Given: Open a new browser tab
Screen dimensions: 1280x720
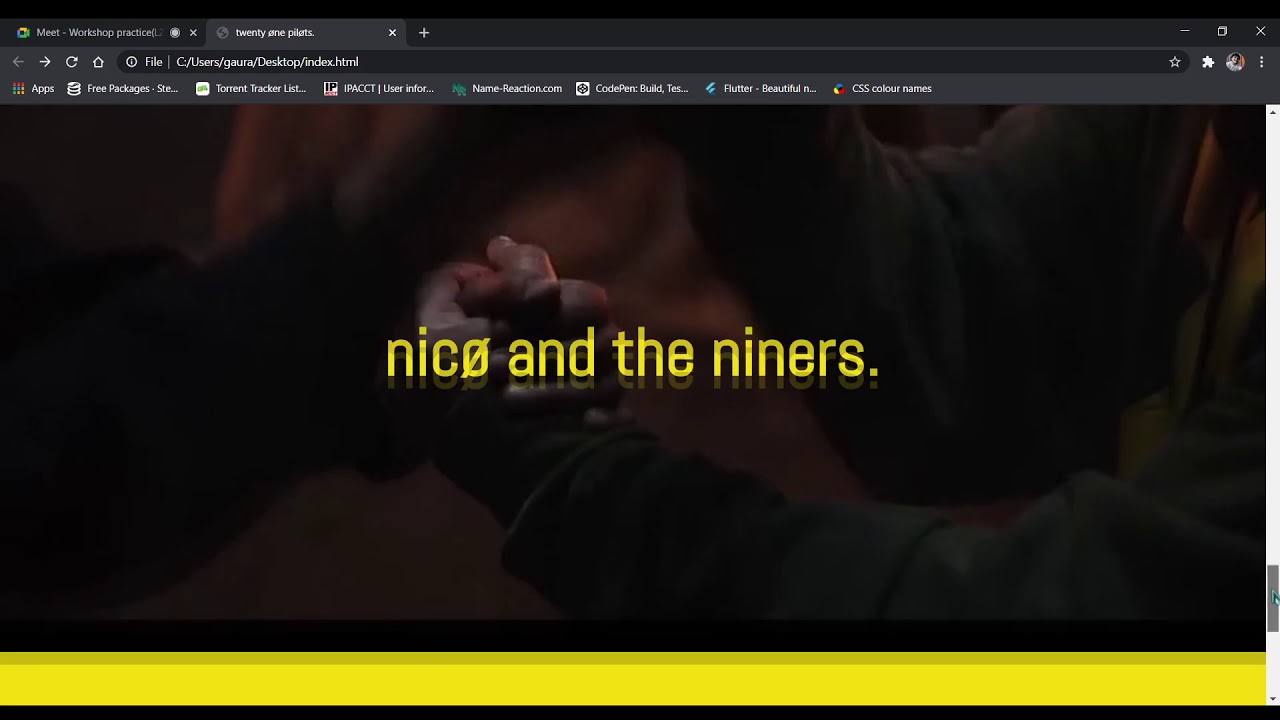Looking at the screenshot, I should tap(424, 32).
